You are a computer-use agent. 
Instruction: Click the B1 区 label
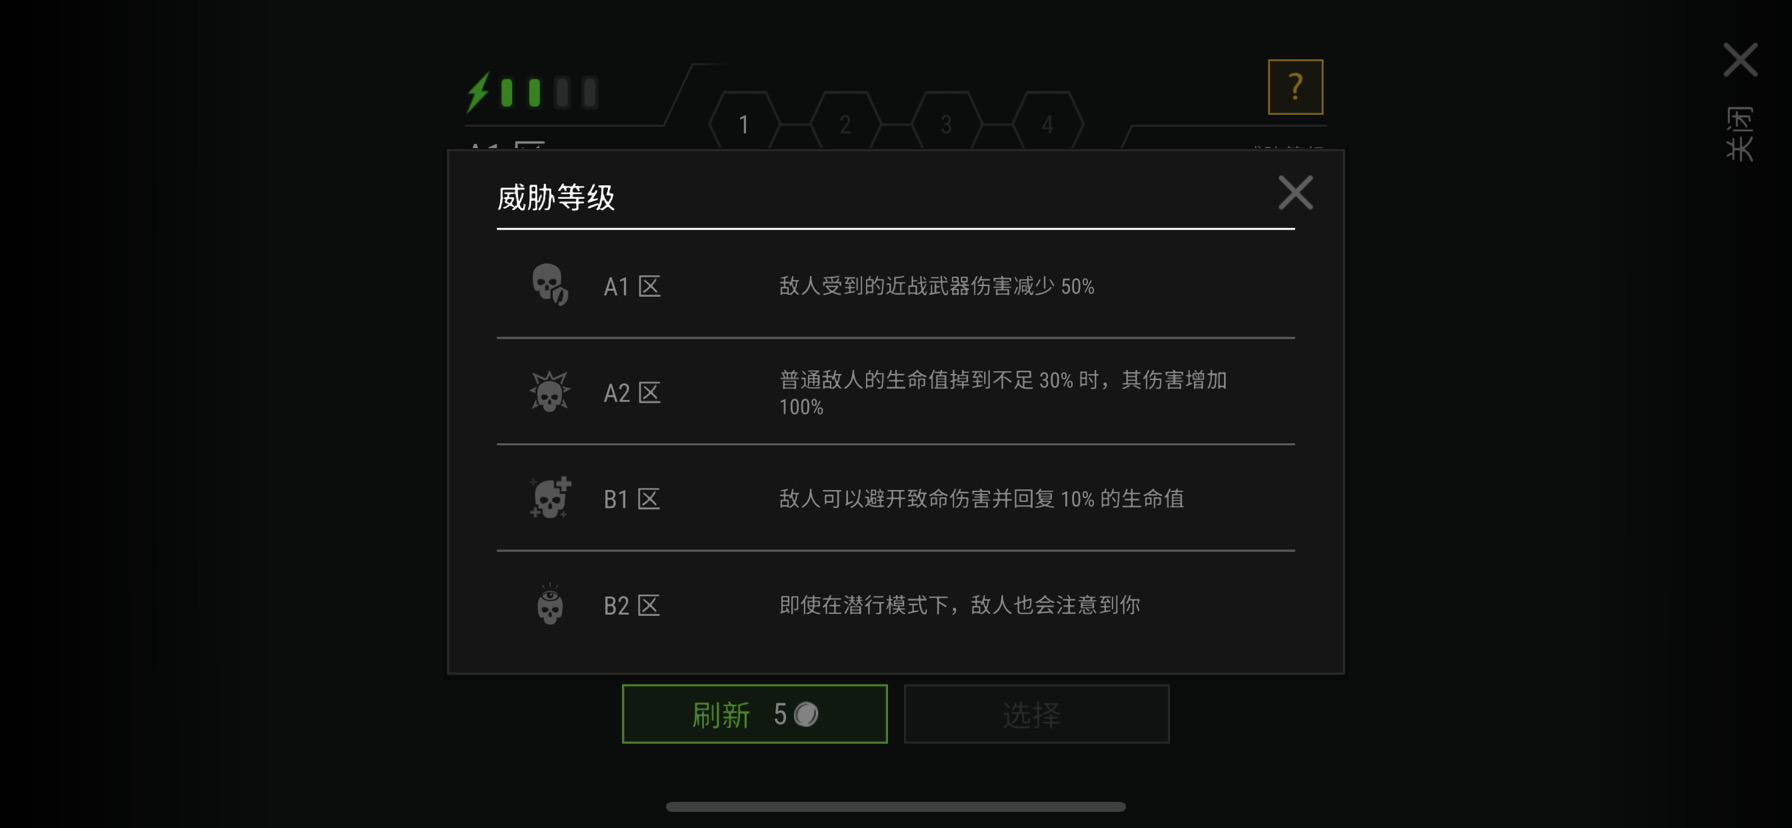point(632,499)
